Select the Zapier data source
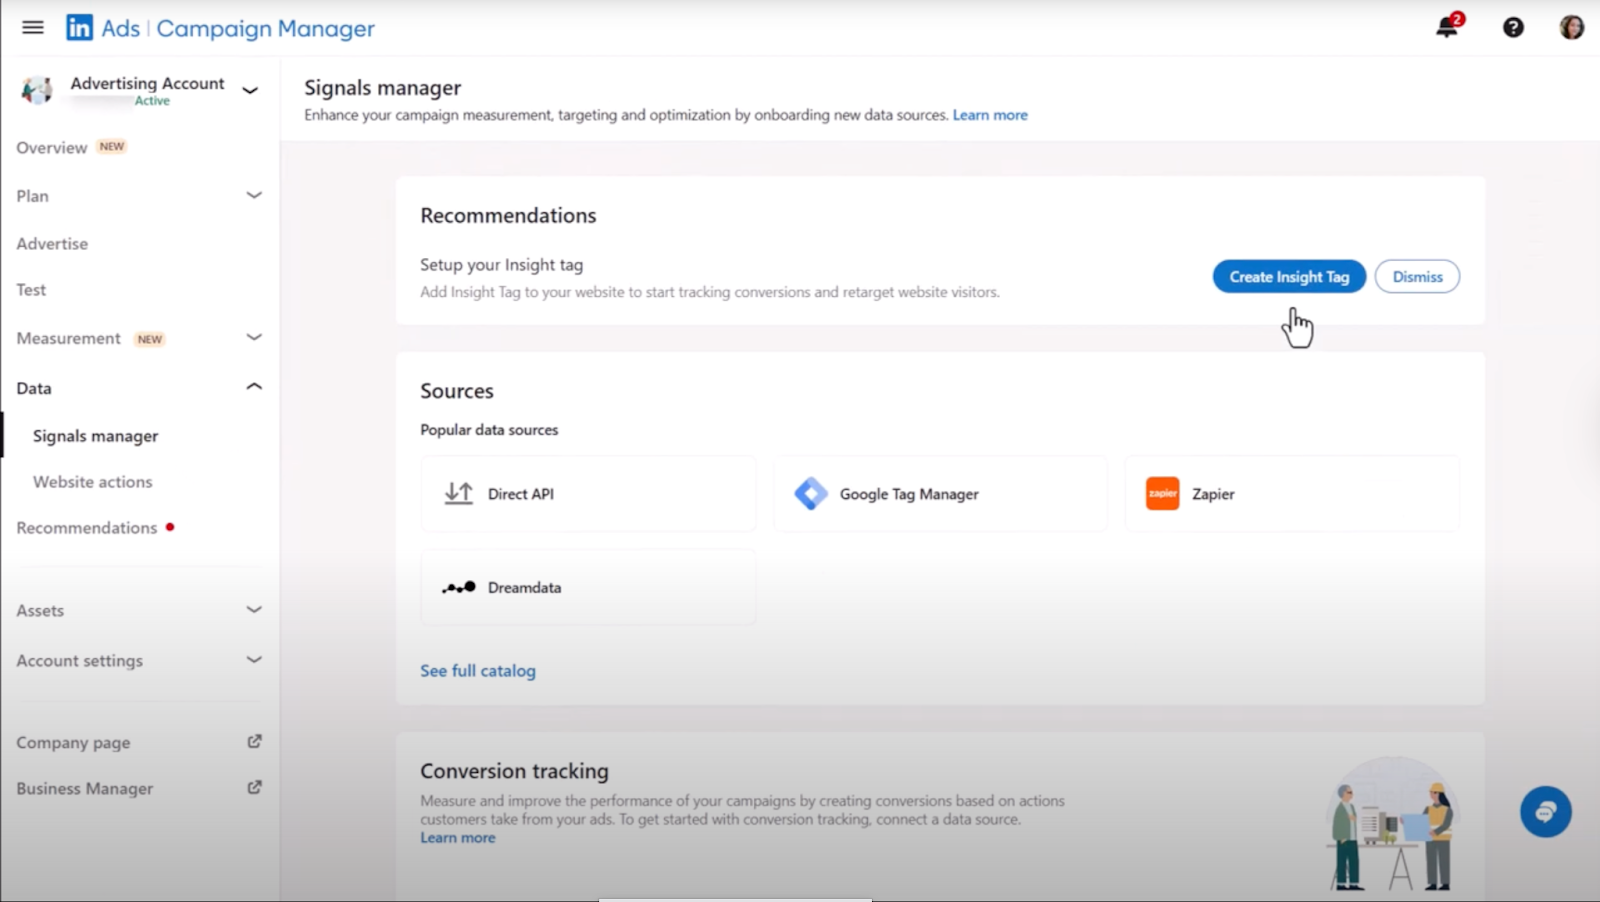Screen dimensions: 1600x902 tap(1290, 493)
